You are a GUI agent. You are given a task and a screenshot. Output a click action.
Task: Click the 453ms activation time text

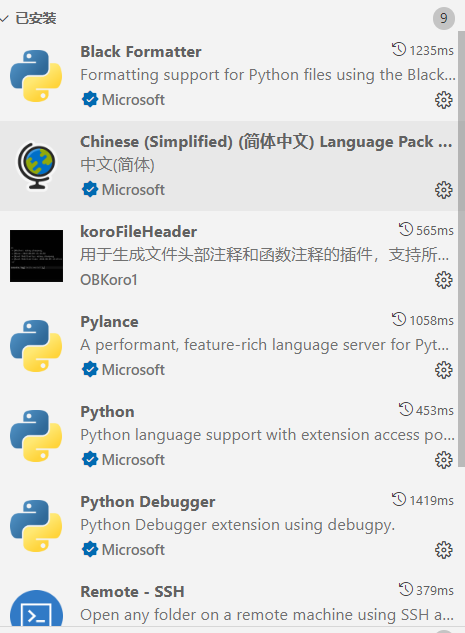[435, 411]
